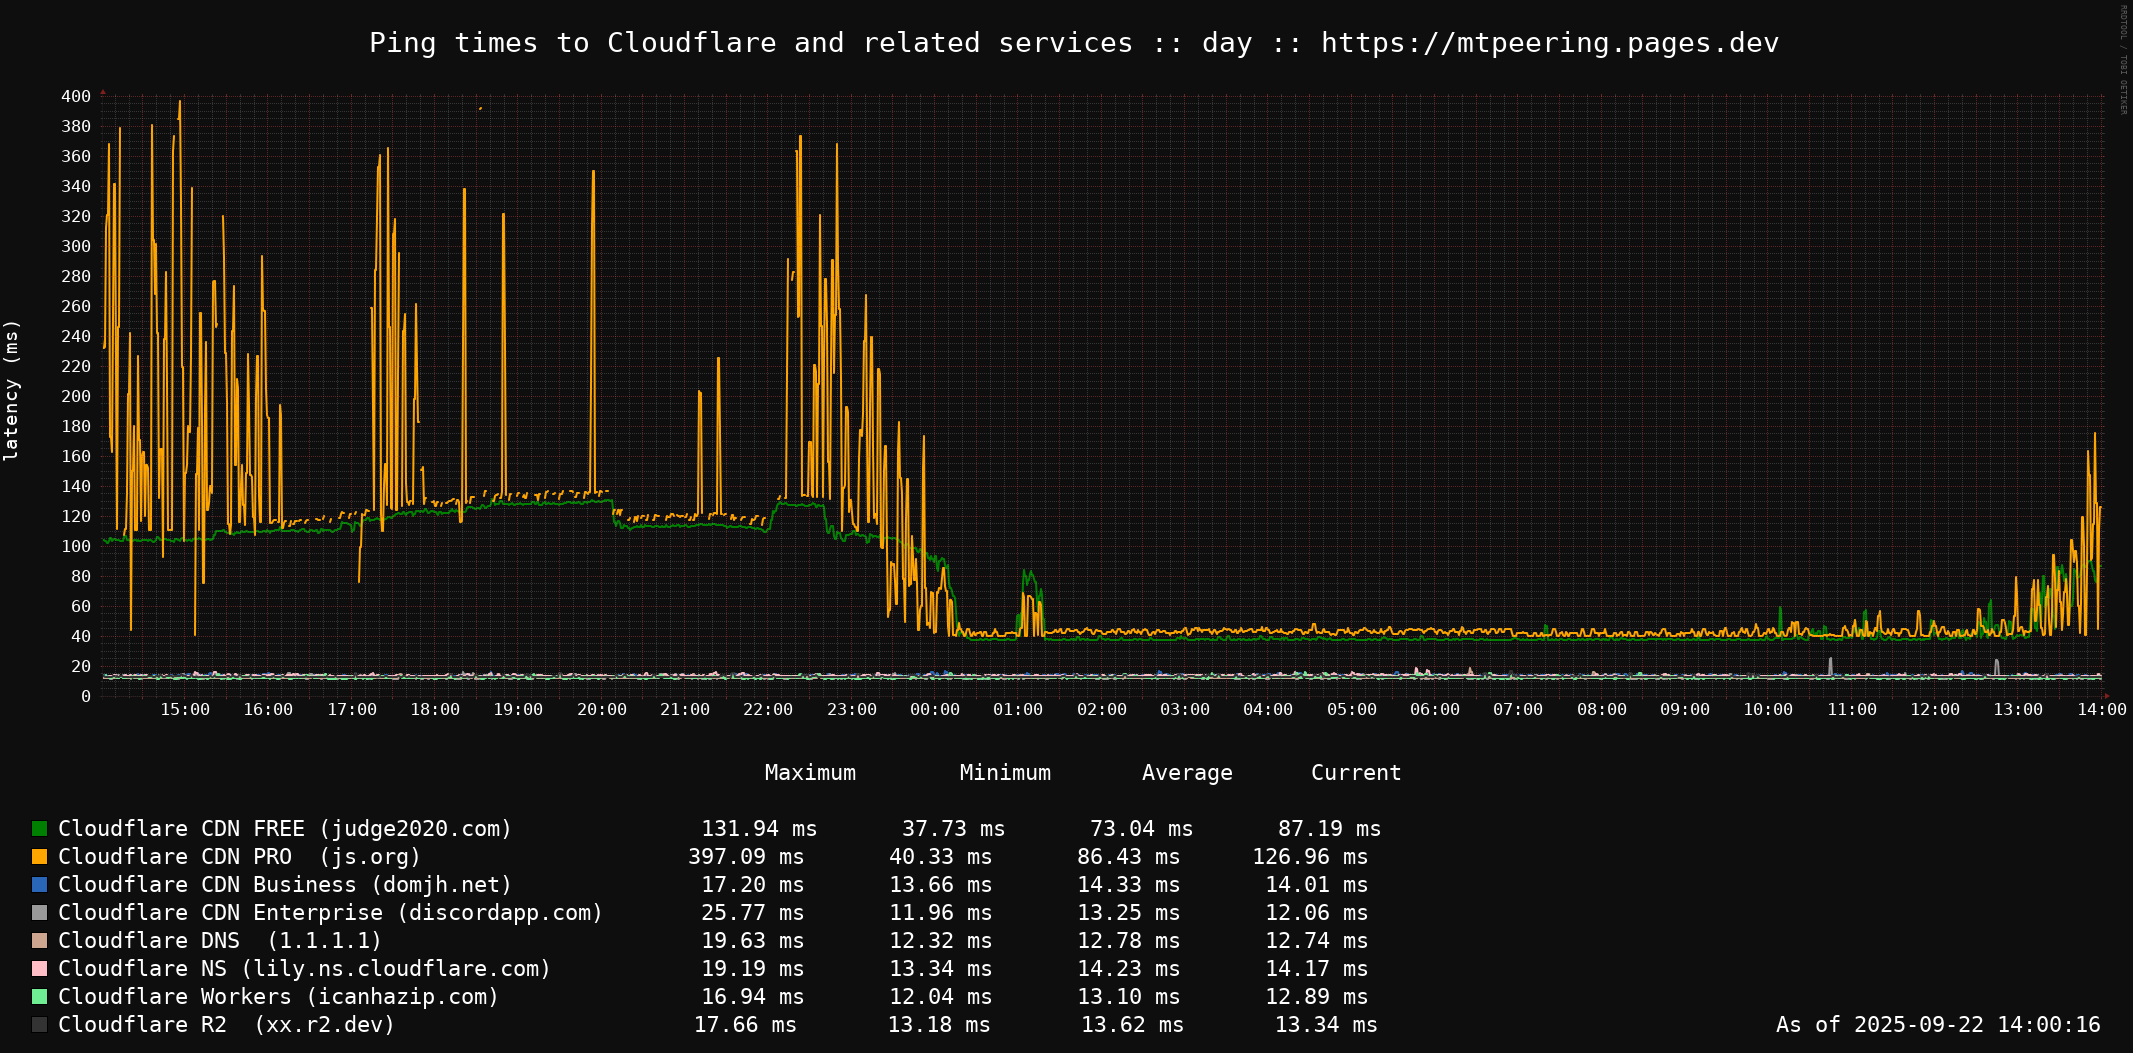Click the 23:00 x-axis time label
This screenshot has height=1053, width=2133.
point(852,710)
